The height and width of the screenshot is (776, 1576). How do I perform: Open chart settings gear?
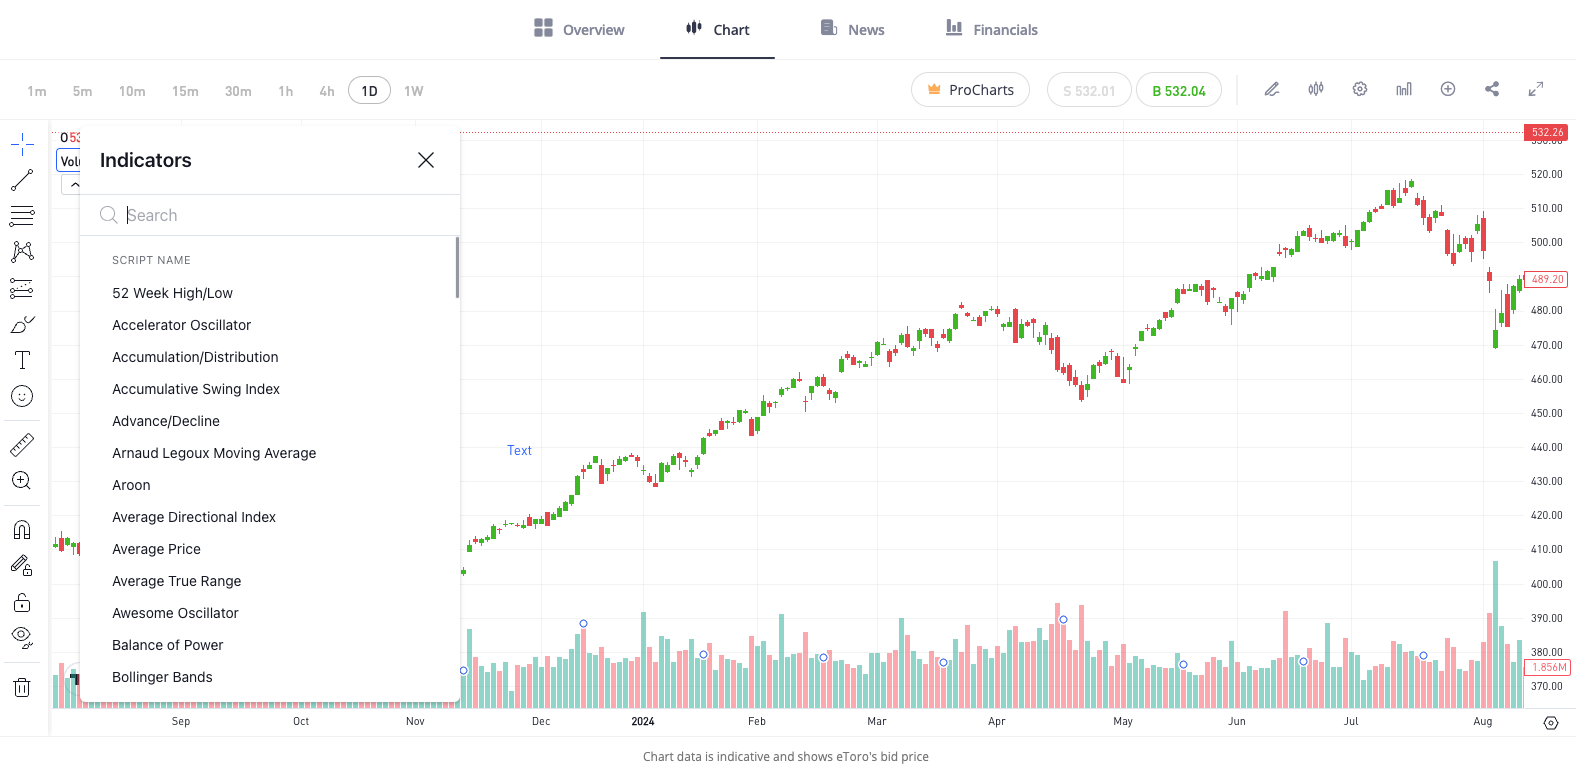[x=1360, y=89]
